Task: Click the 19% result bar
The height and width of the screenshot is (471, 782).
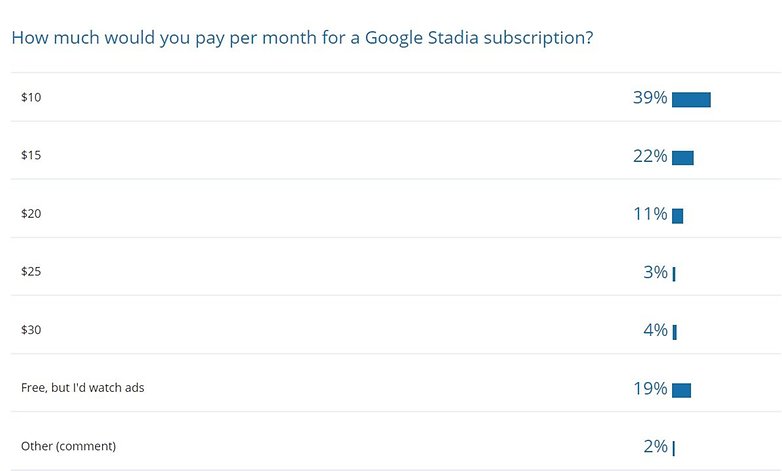Action: (x=681, y=390)
